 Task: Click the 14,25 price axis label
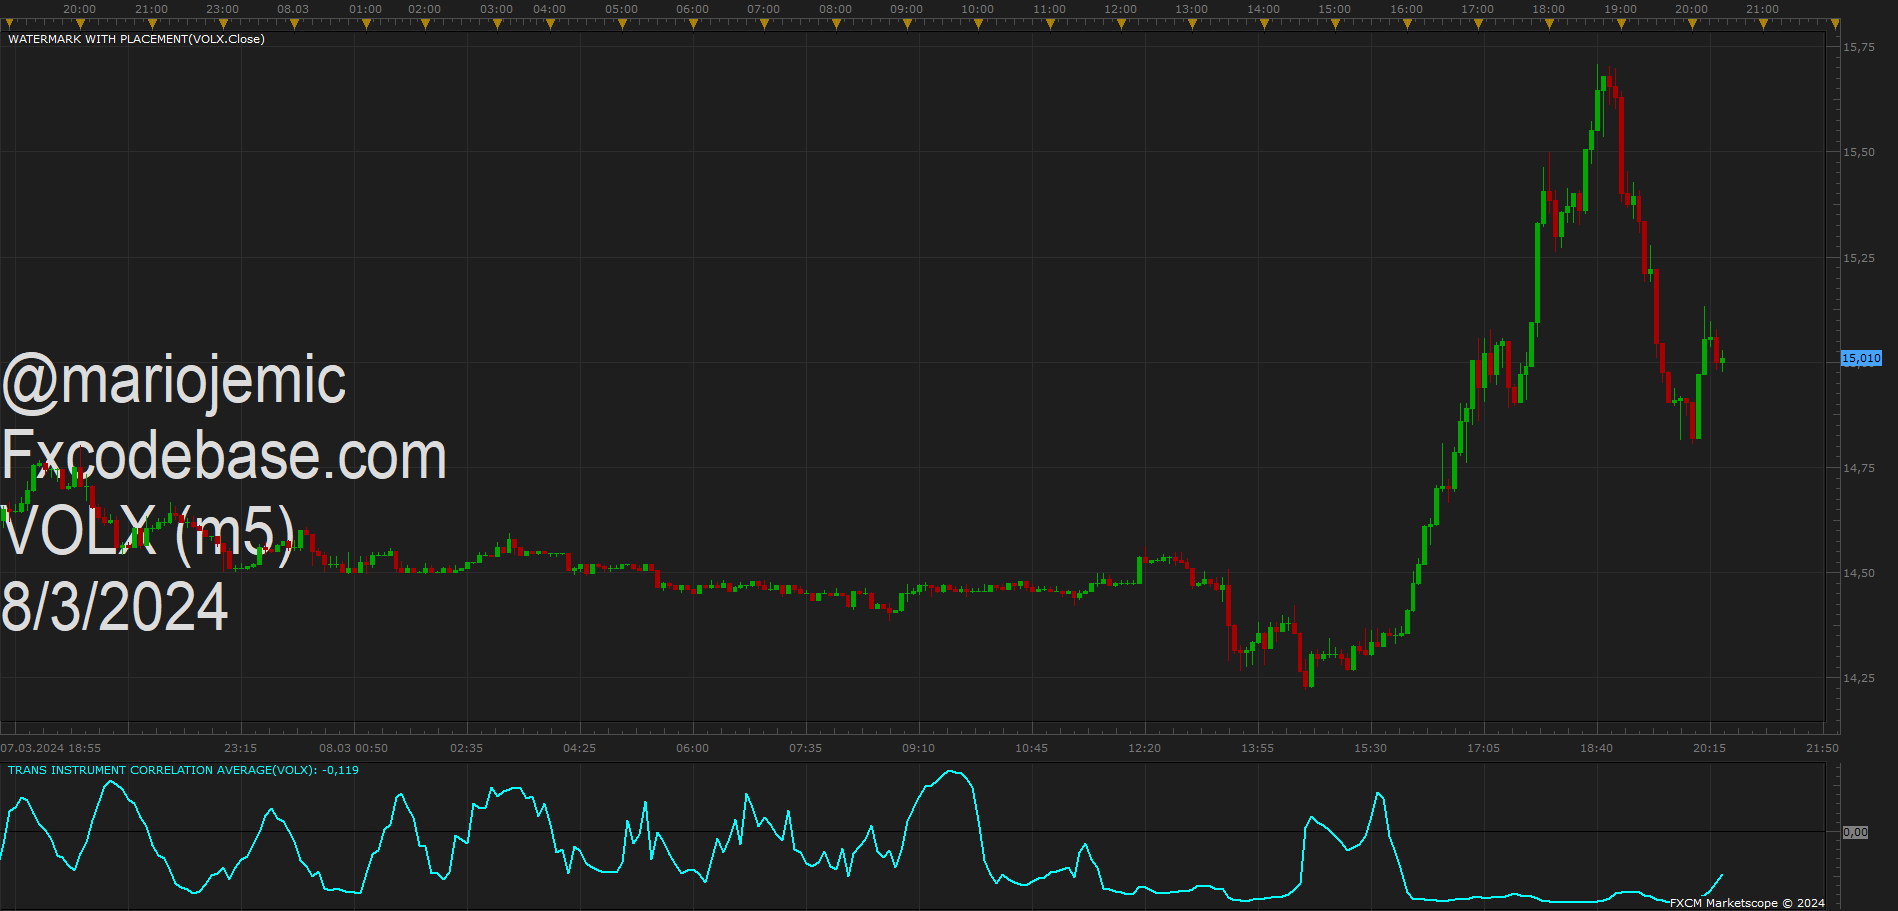tap(1859, 678)
